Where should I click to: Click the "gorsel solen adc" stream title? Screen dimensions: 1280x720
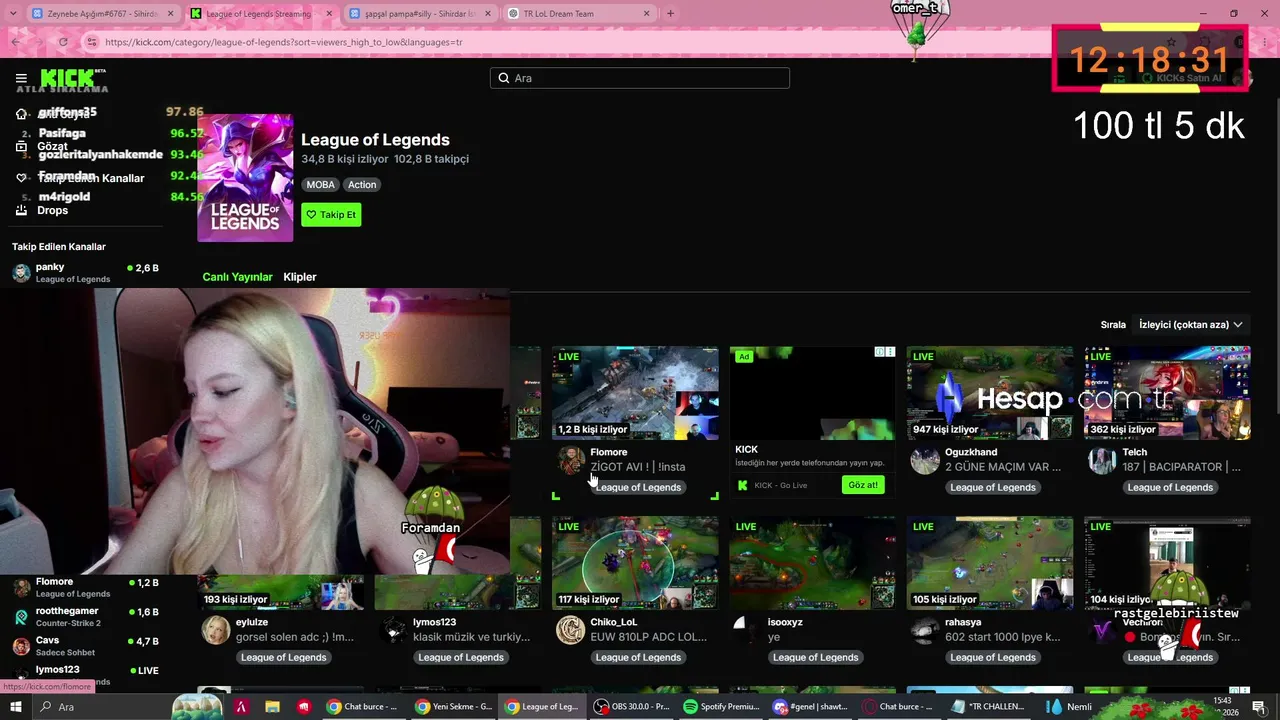[294, 637]
